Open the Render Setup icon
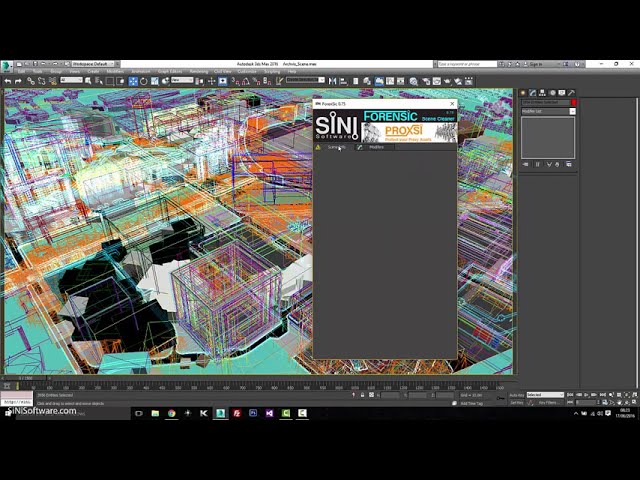Image resolution: width=640 pixels, height=480 pixels. coord(426,81)
